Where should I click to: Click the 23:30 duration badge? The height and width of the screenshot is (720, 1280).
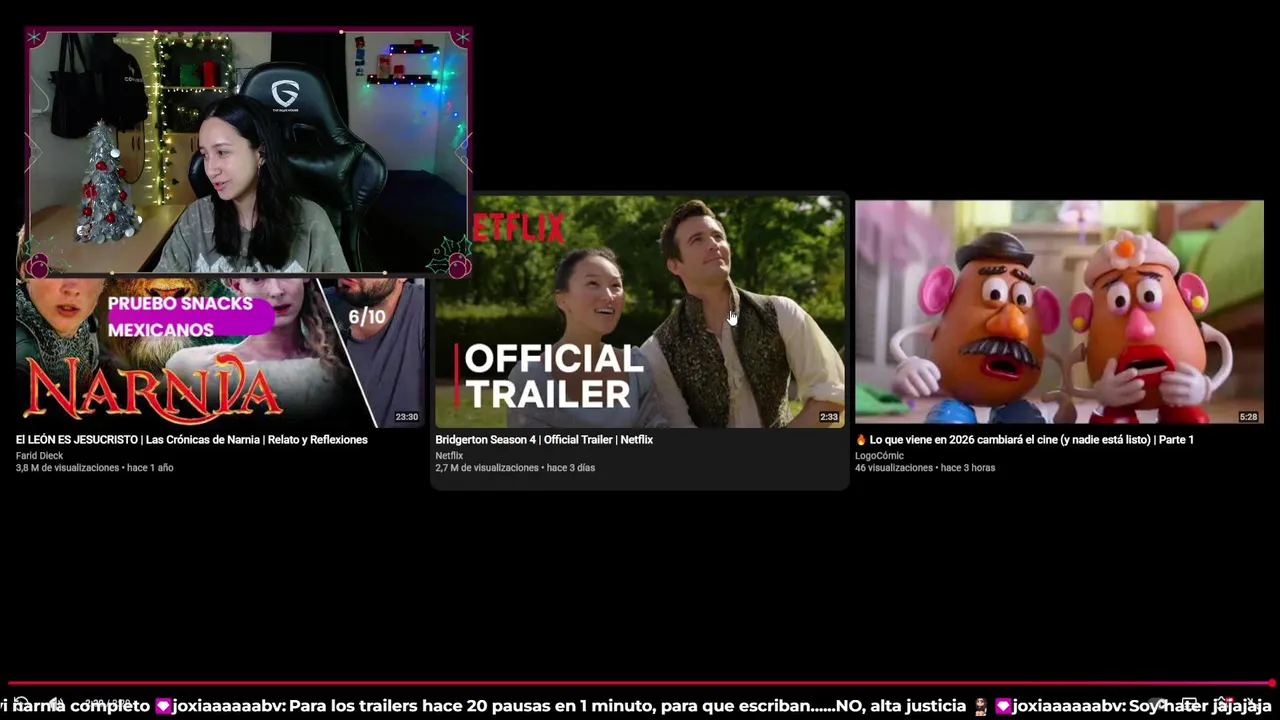click(406, 417)
